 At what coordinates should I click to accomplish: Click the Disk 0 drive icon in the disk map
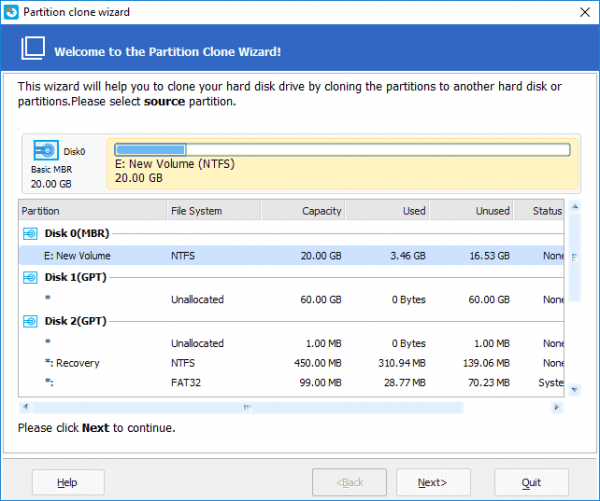(x=46, y=152)
